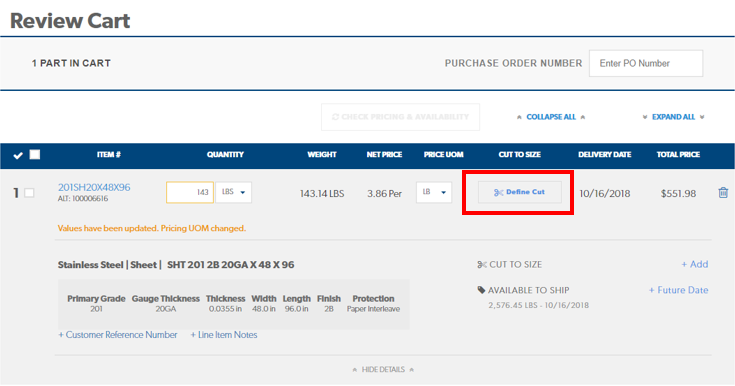Delete the cart item with trash icon

pos(723,193)
